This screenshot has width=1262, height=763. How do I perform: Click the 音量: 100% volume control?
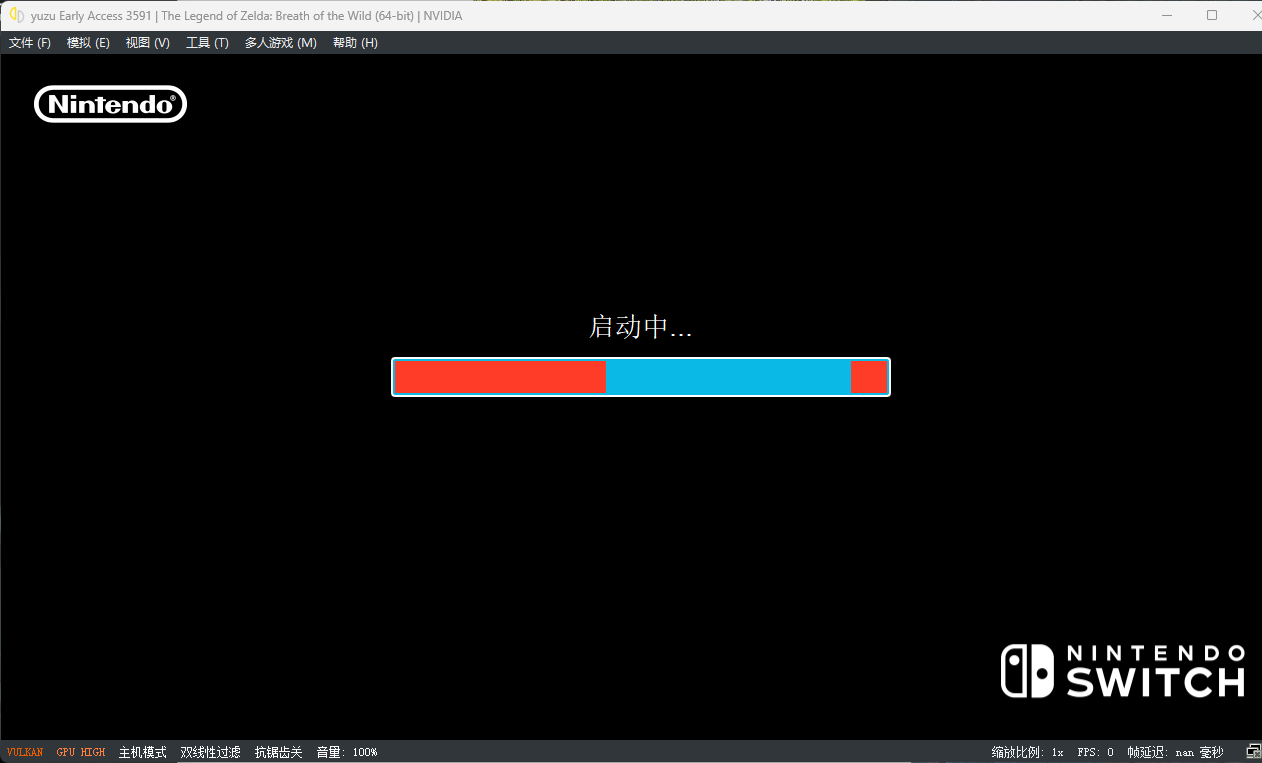tap(347, 752)
